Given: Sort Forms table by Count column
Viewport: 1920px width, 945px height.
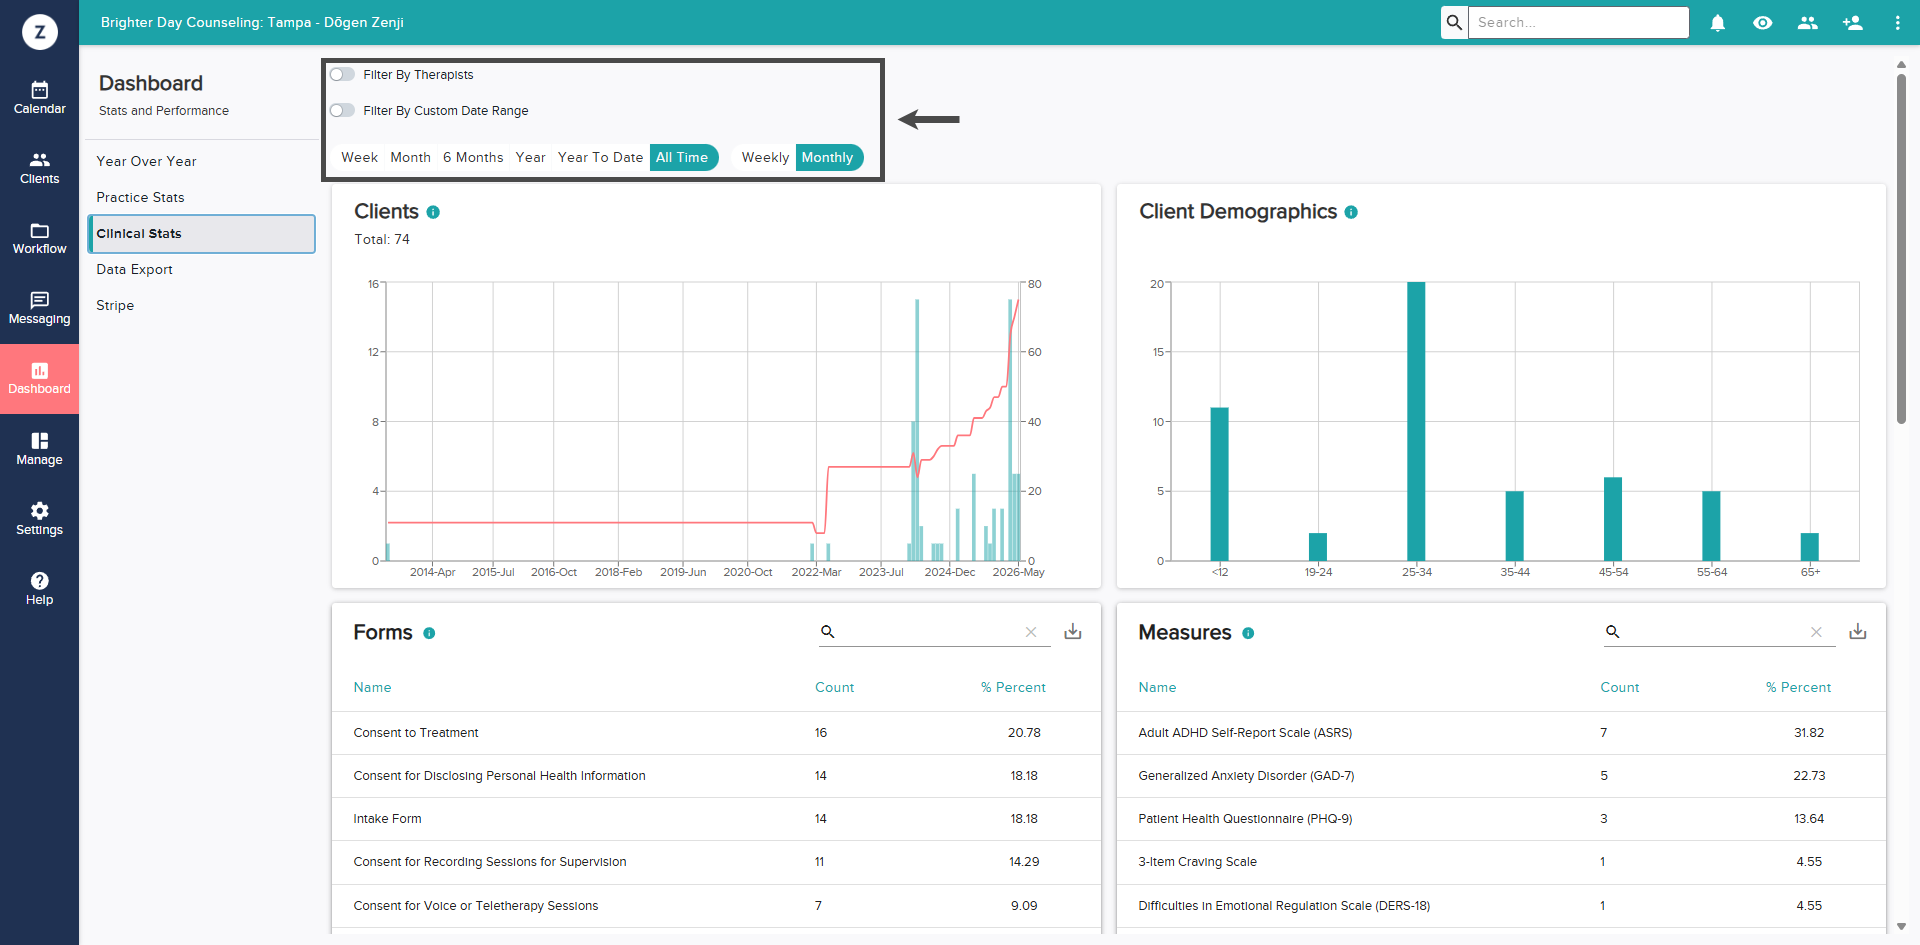Looking at the screenshot, I should (834, 687).
